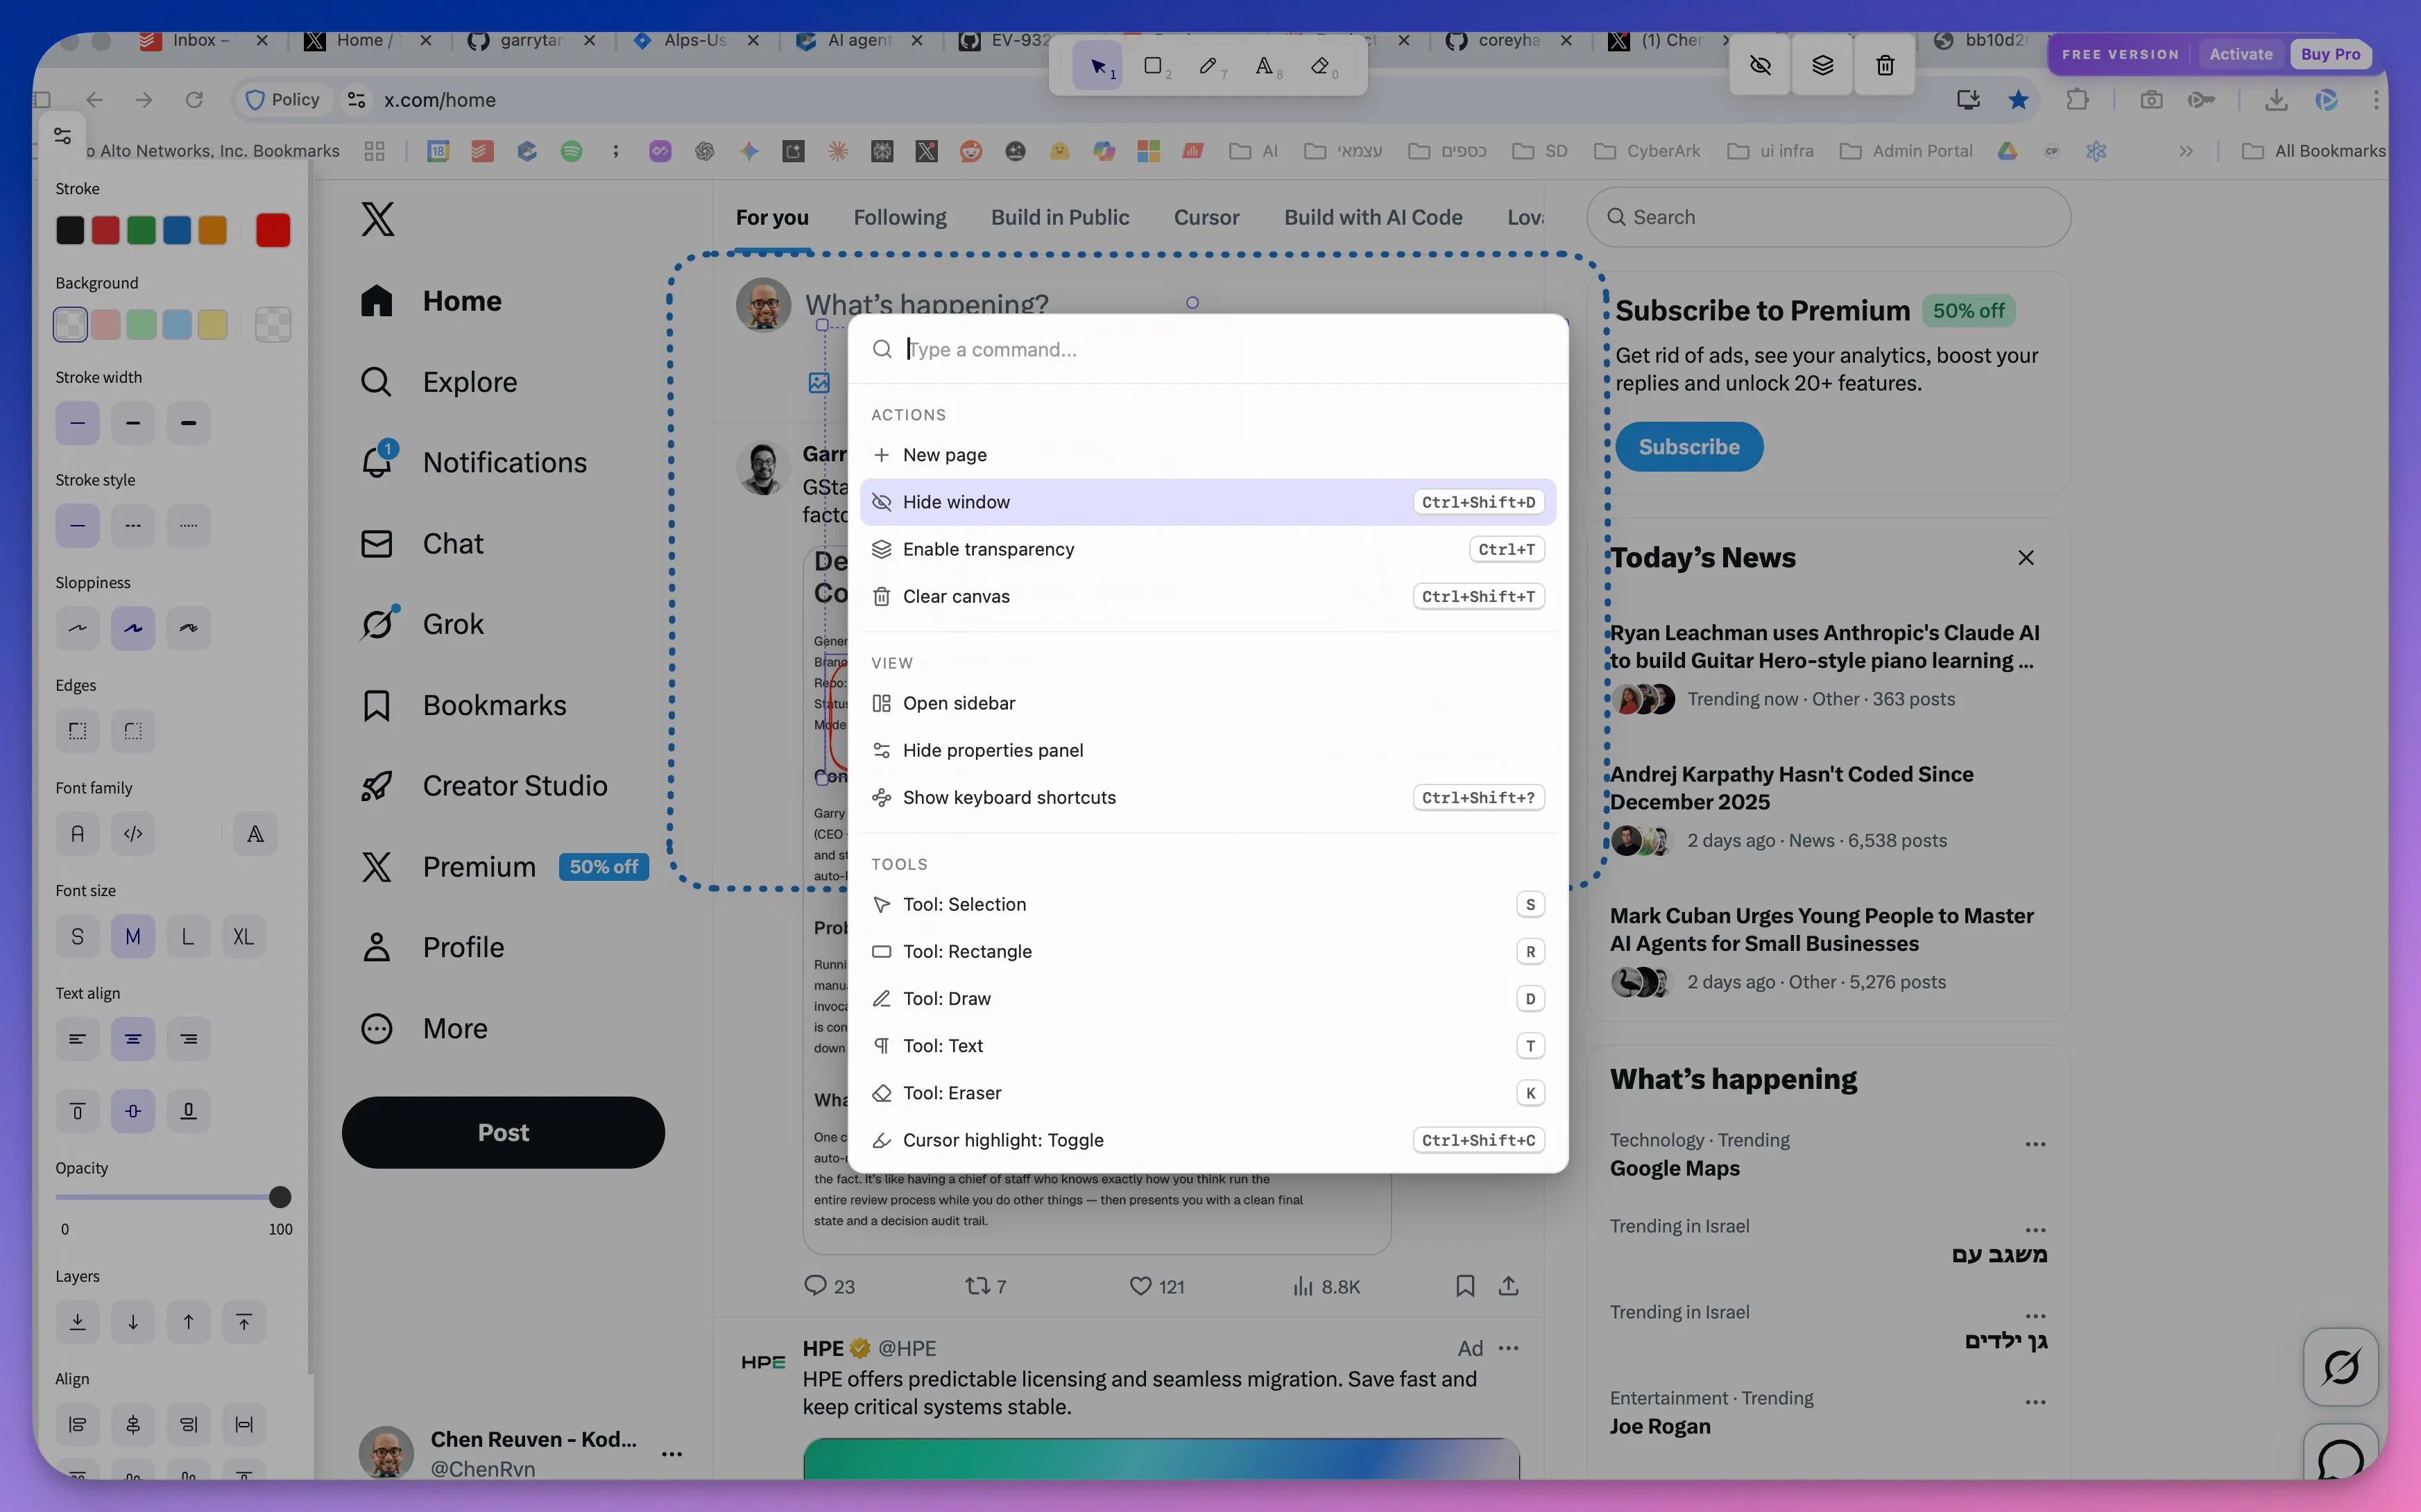This screenshot has height=1512, width=2421.
Task: Click the Bring to front layer icon
Action: pos(244,1322)
